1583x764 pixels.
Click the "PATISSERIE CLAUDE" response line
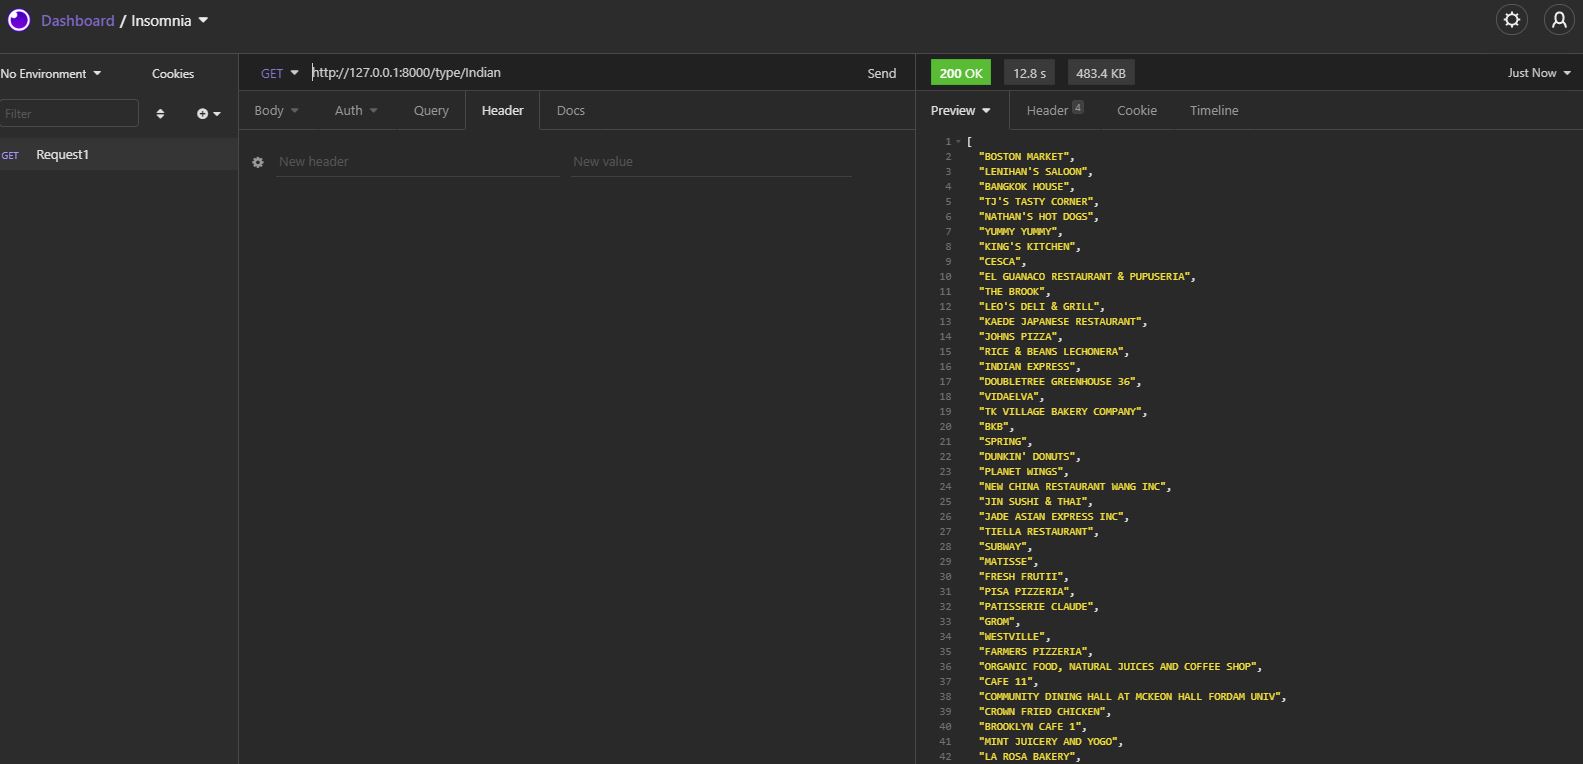point(1038,607)
